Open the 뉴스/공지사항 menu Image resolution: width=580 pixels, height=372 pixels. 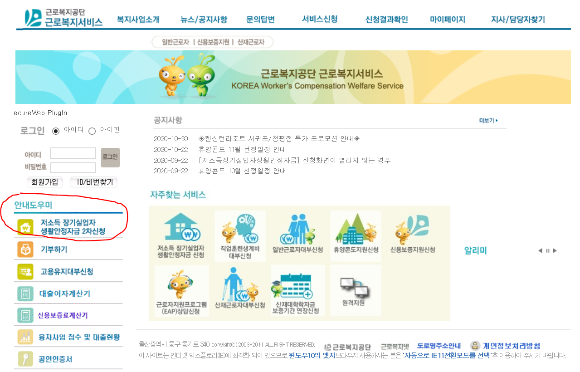pos(204,19)
